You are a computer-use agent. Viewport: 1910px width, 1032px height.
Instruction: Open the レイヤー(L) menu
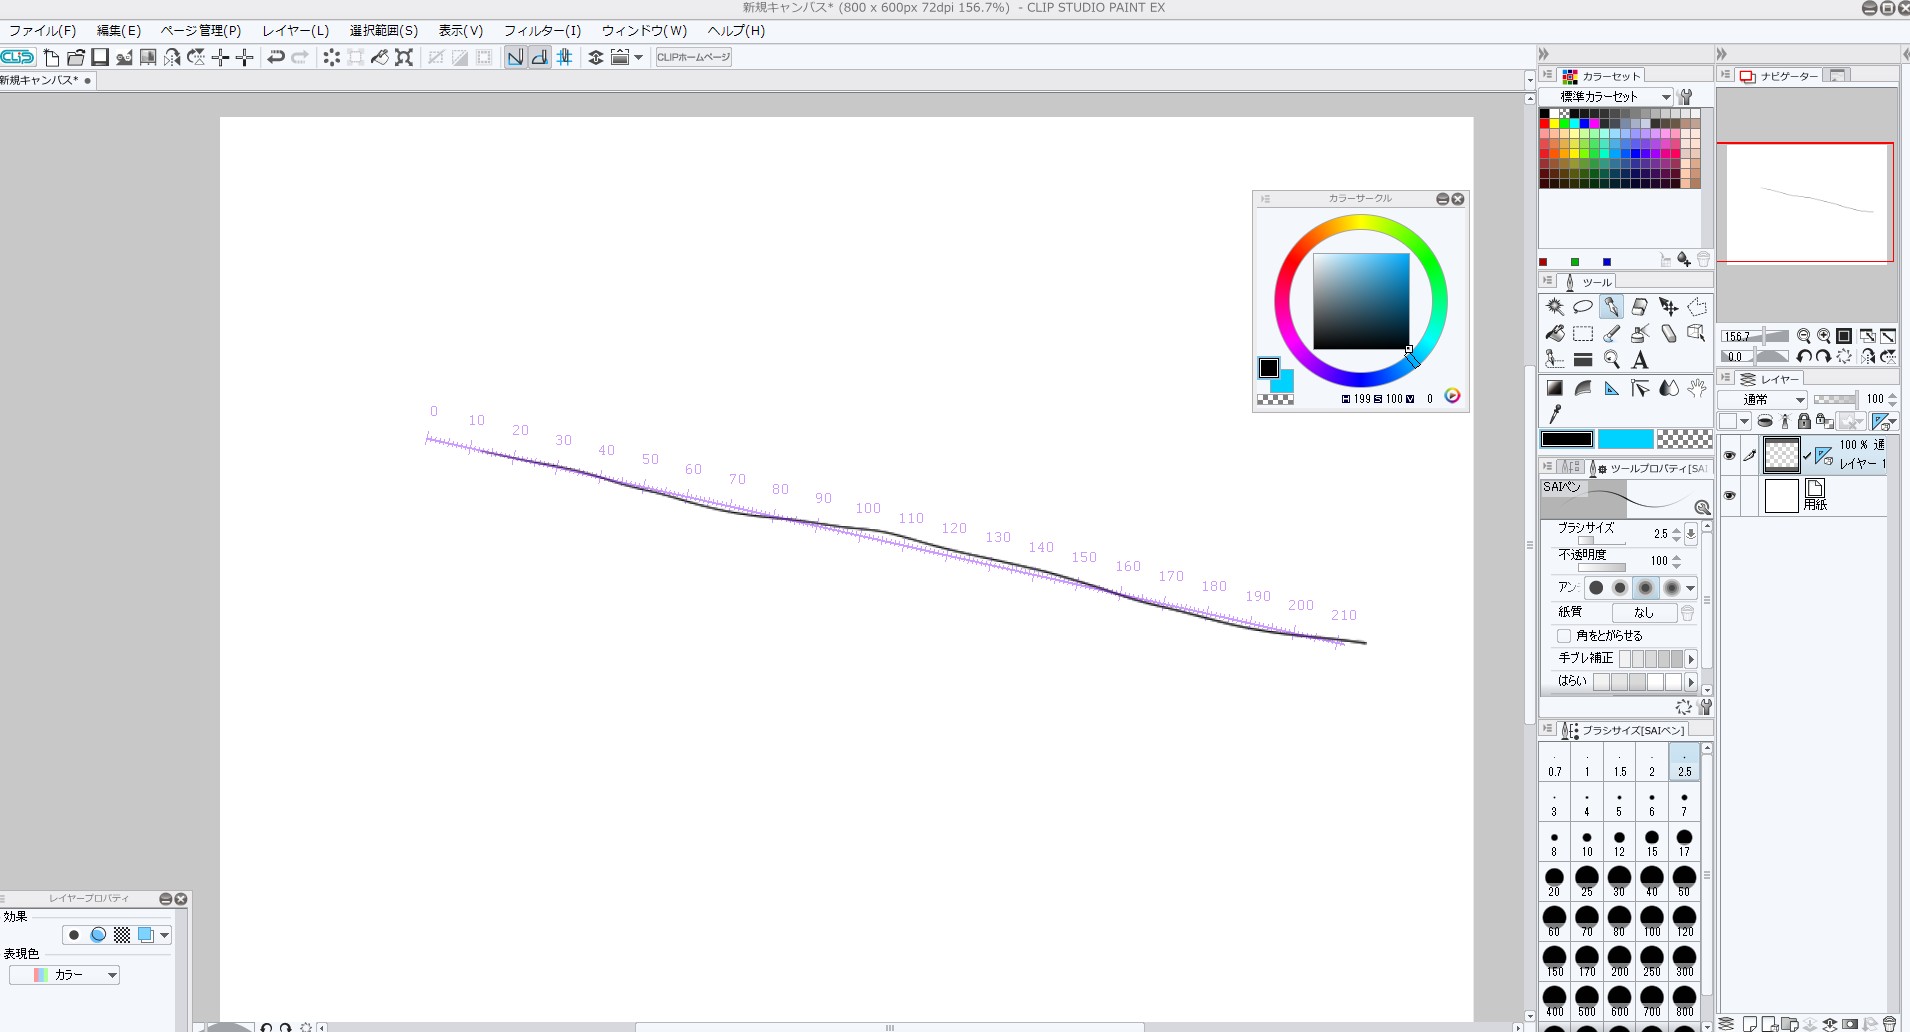pos(296,30)
